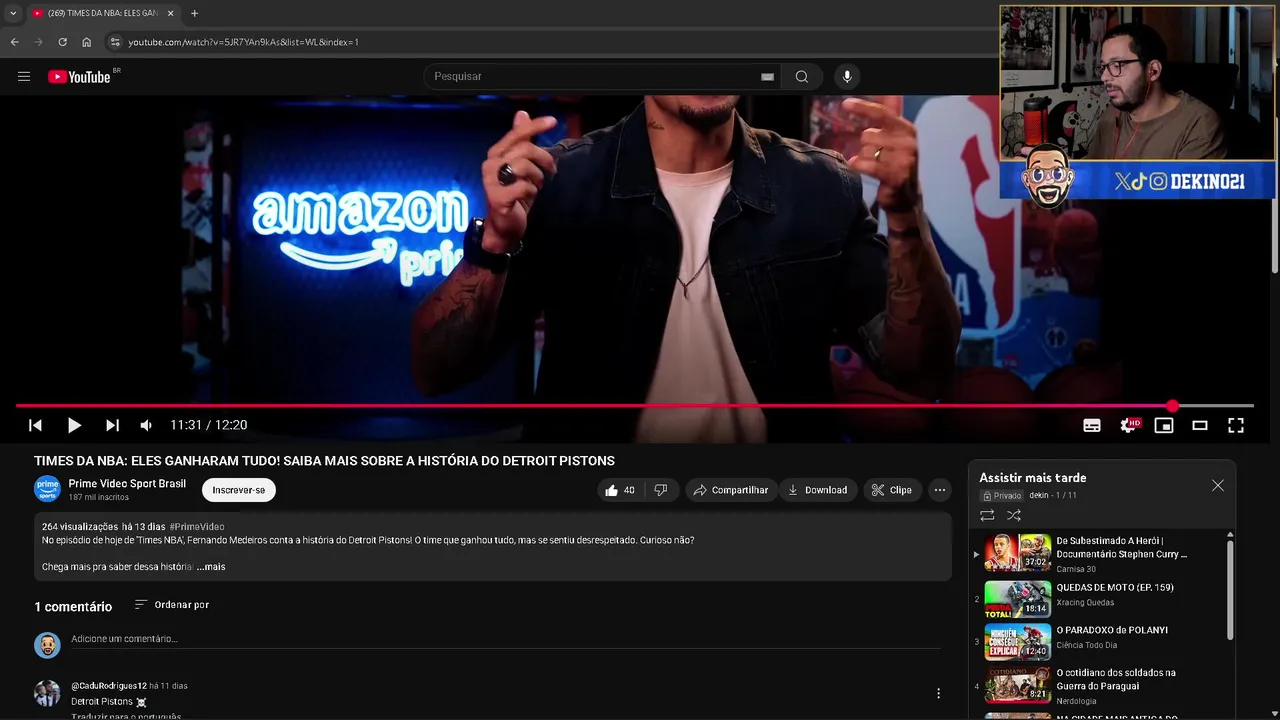Open a new browser tab
1280x720 pixels.
pos(194,13)
